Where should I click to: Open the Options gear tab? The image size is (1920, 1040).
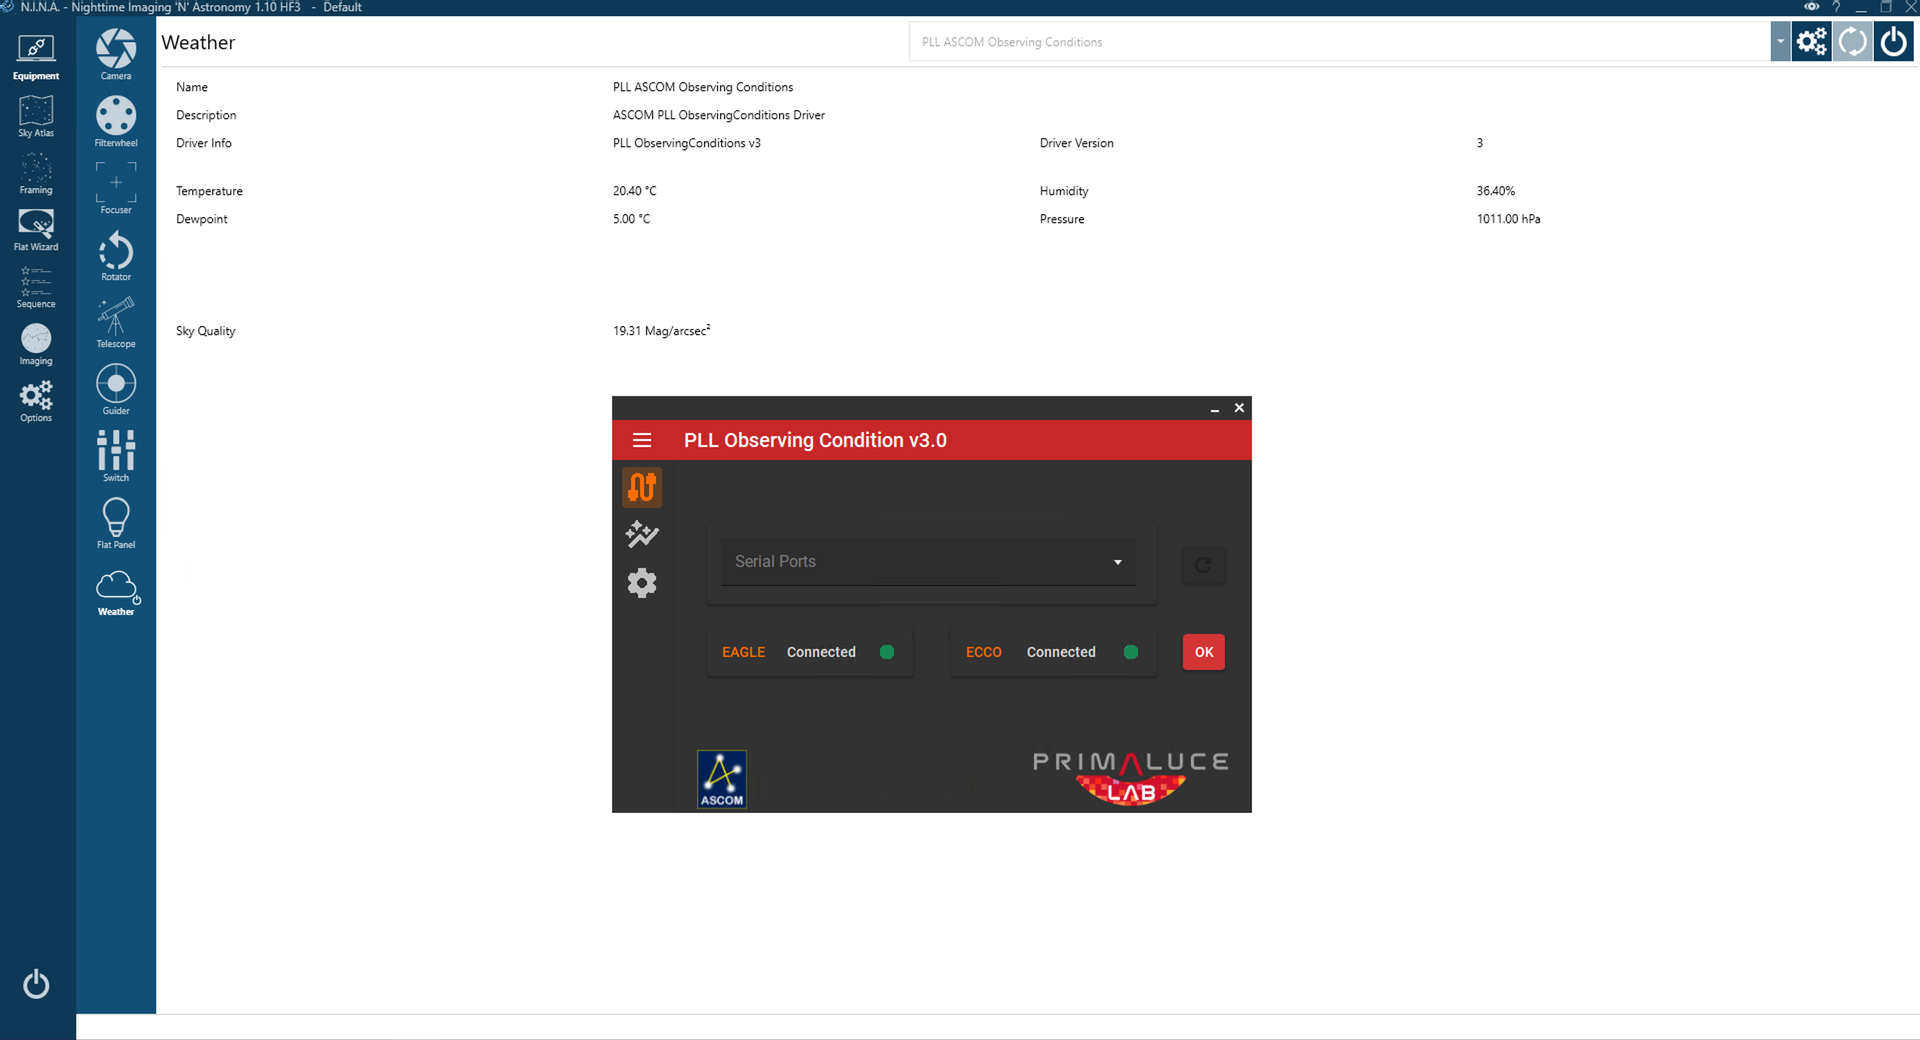click(36, 401)
